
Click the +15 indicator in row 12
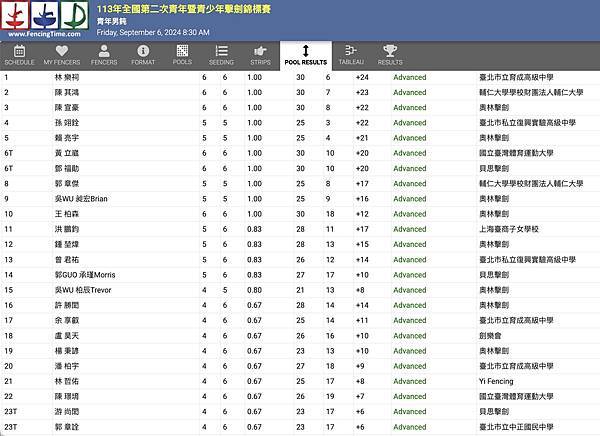[x=362, y=244]
